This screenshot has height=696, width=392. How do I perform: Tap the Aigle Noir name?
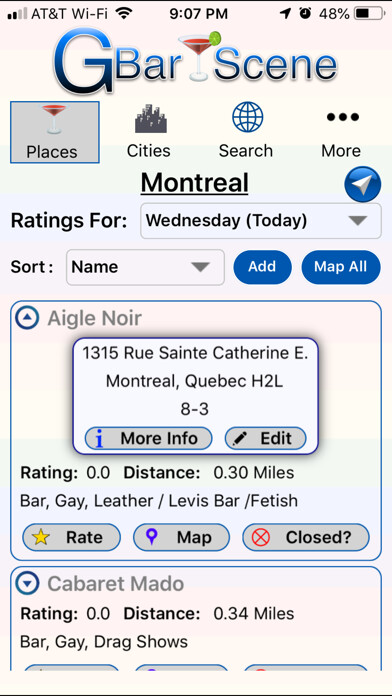(x=94, y=318)
